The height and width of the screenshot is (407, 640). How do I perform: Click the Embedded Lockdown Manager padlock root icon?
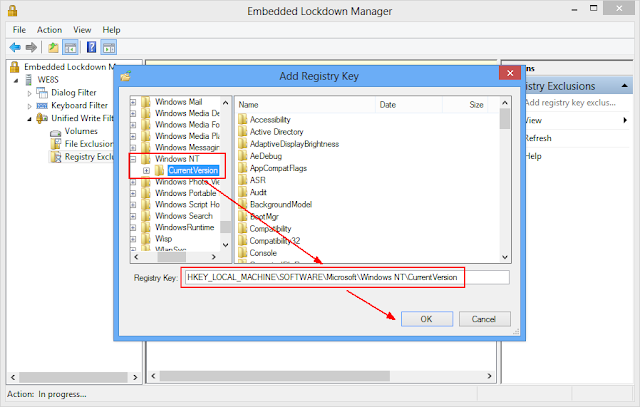[x=15, y=67]
